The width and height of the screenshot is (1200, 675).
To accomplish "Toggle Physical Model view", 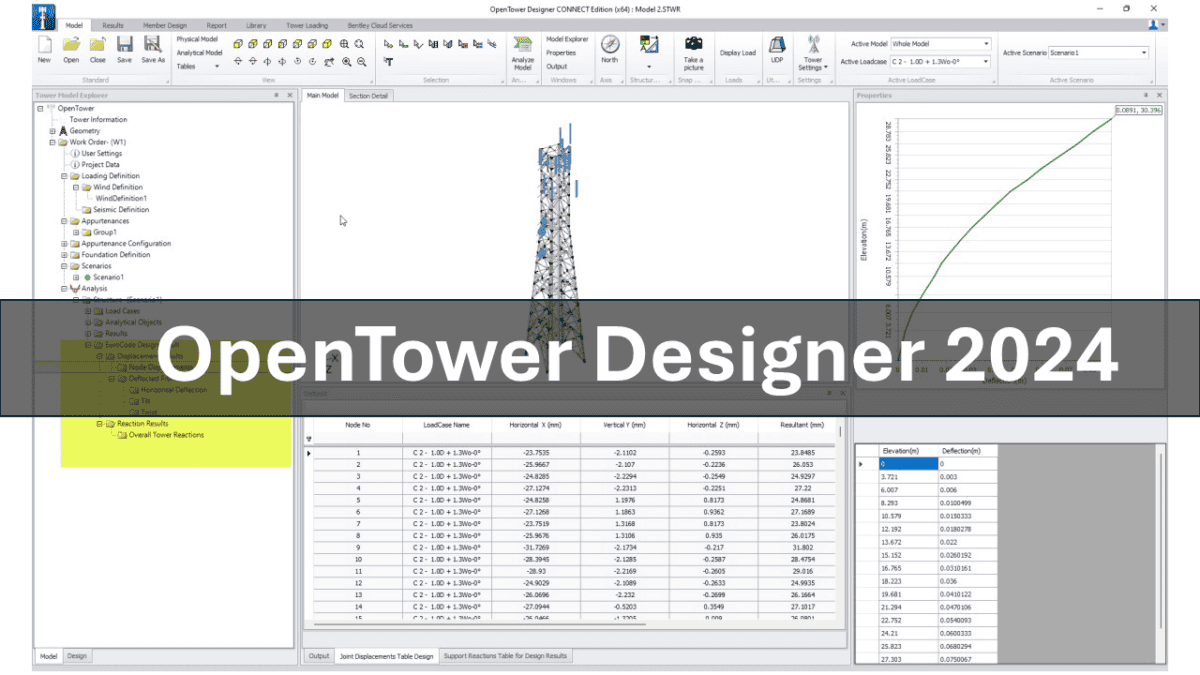I will (x=198, y=39).
